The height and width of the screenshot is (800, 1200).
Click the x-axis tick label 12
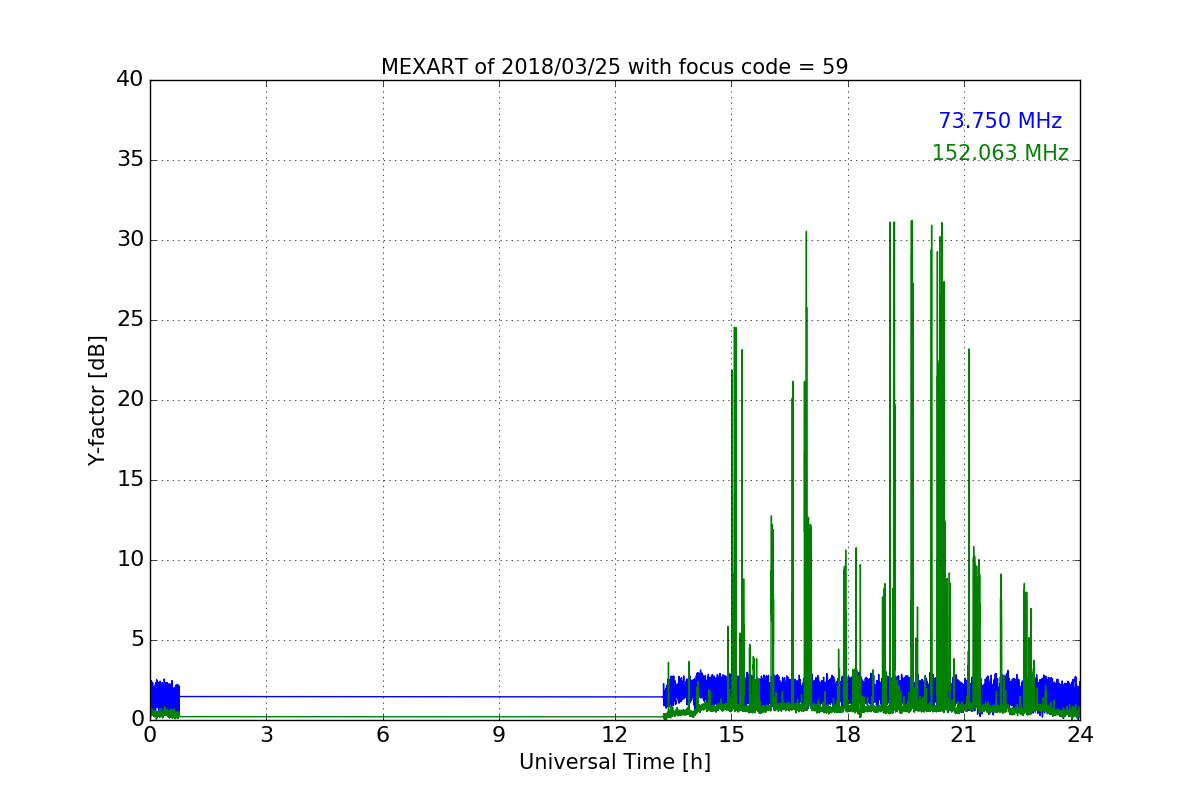(x=615, y=735)
